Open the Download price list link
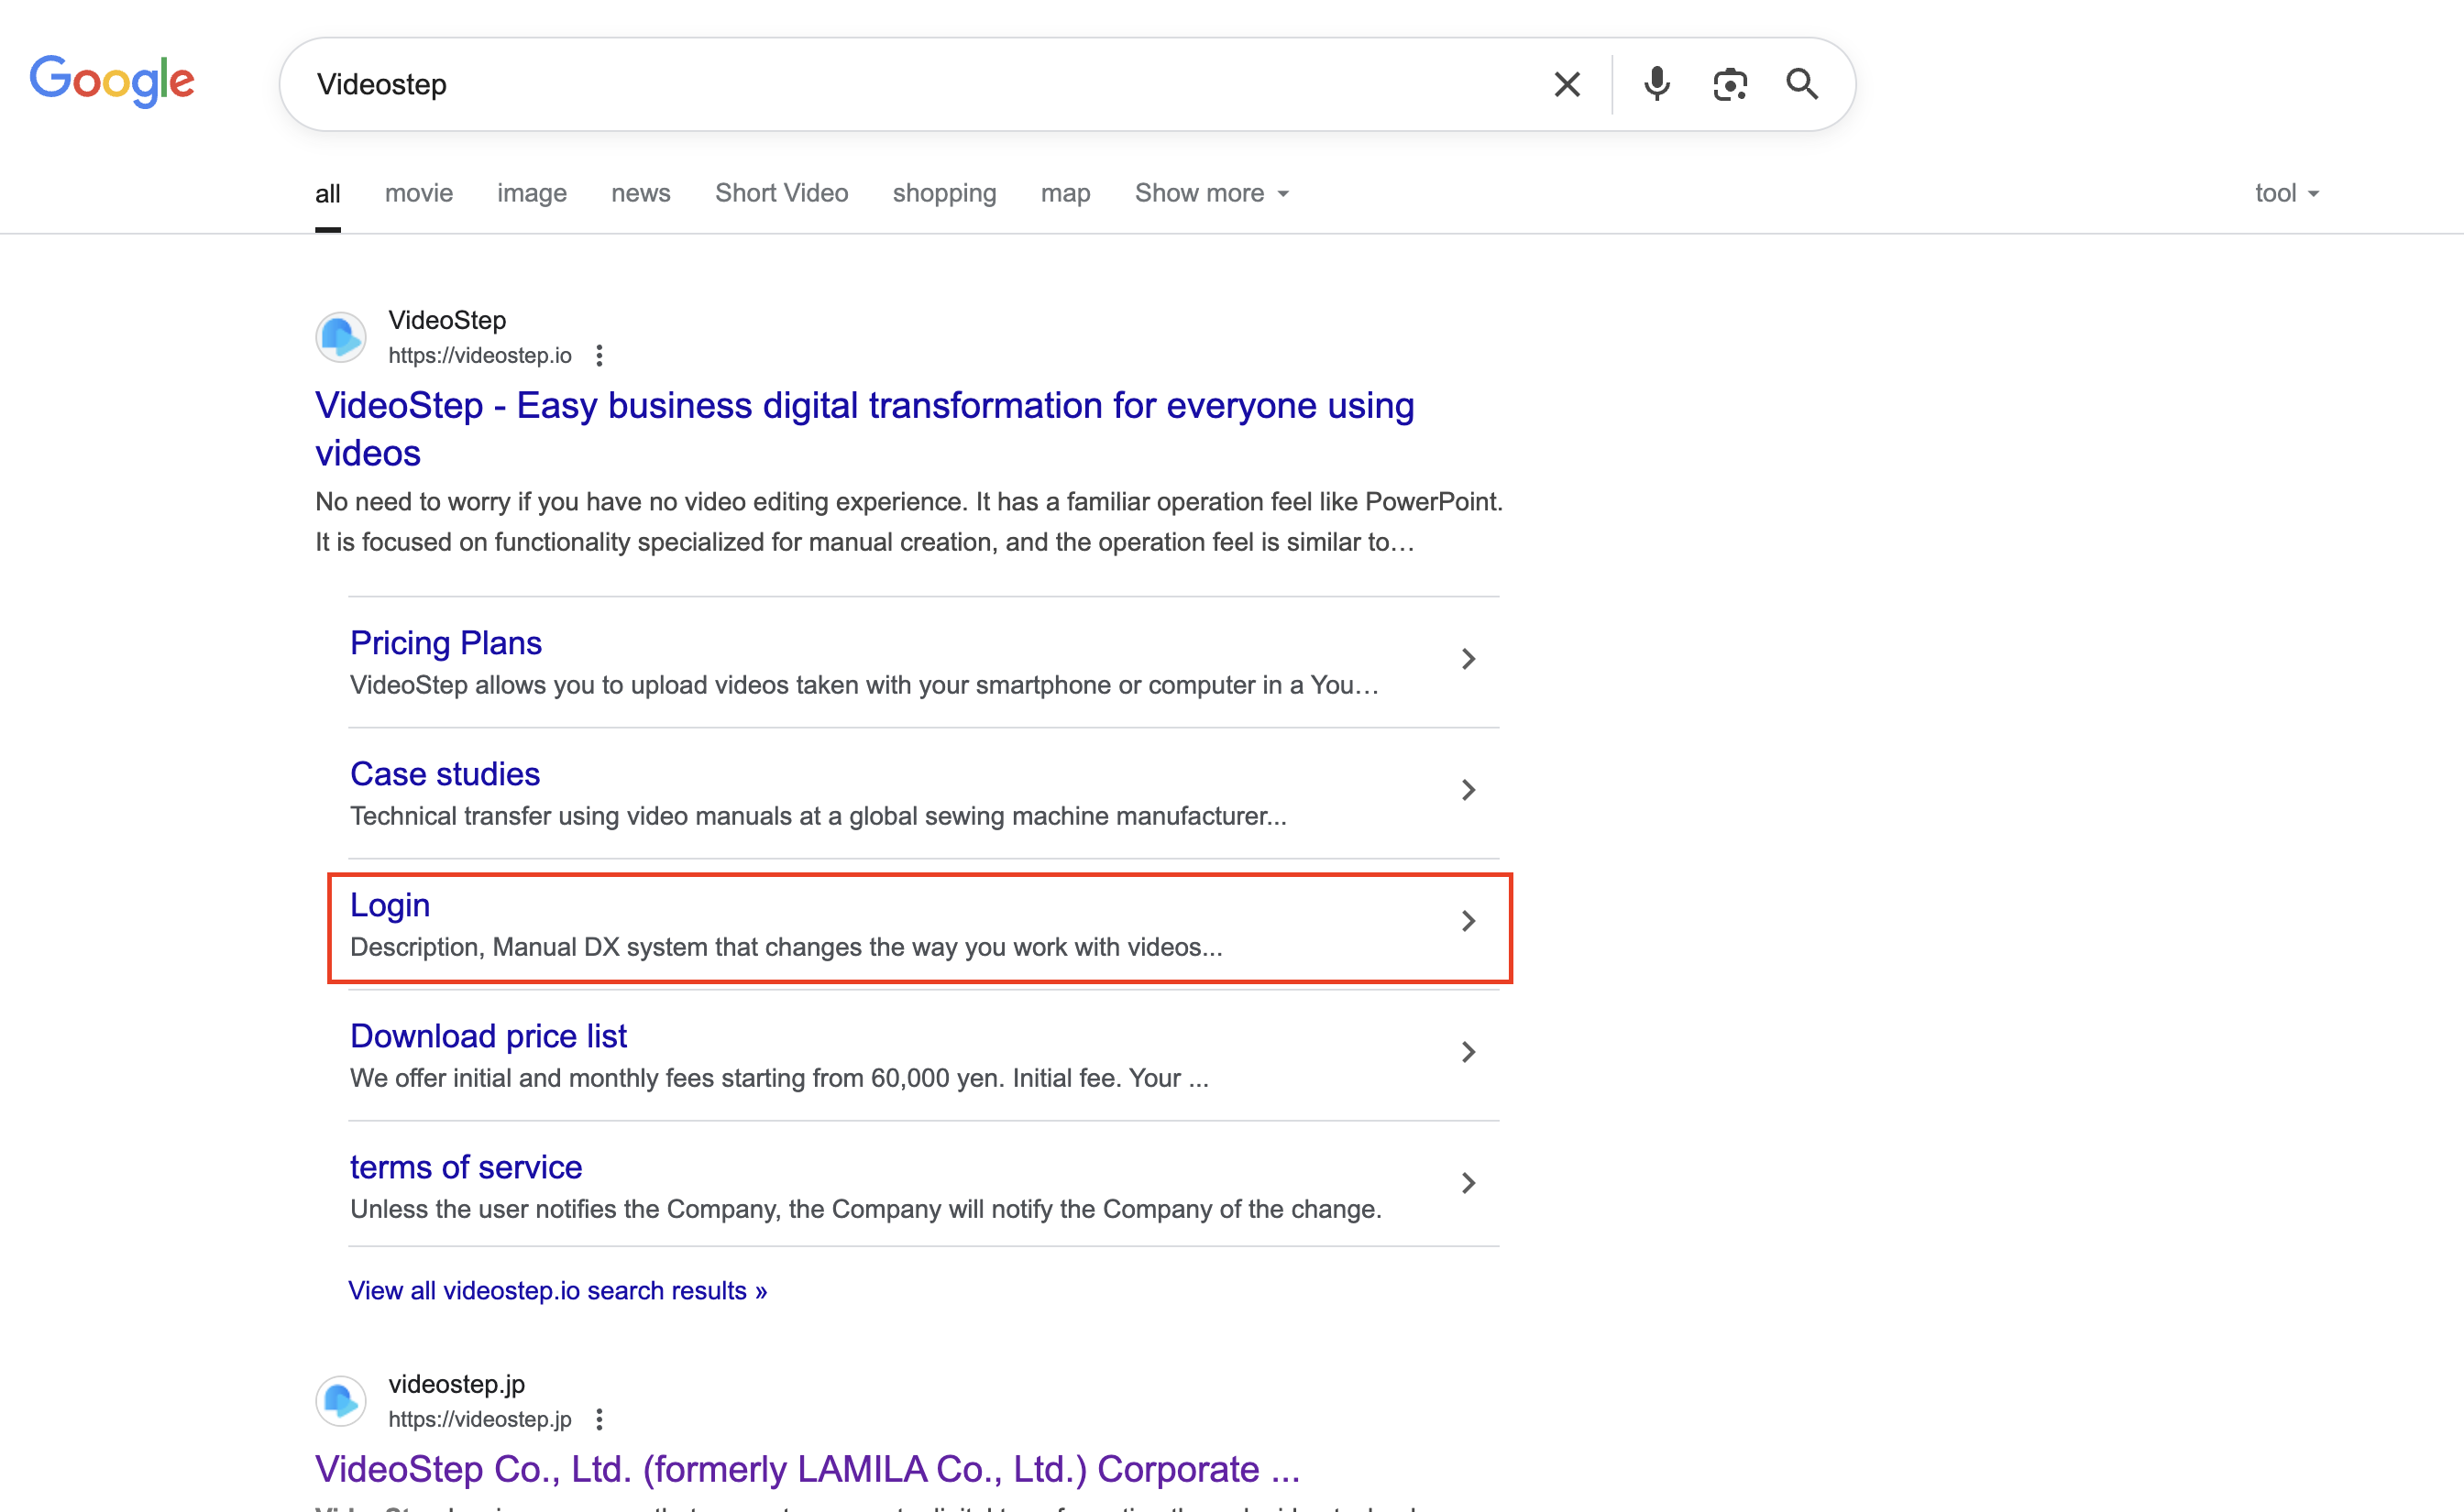The image size is (2464, 1512). [x=488, y=1036]
